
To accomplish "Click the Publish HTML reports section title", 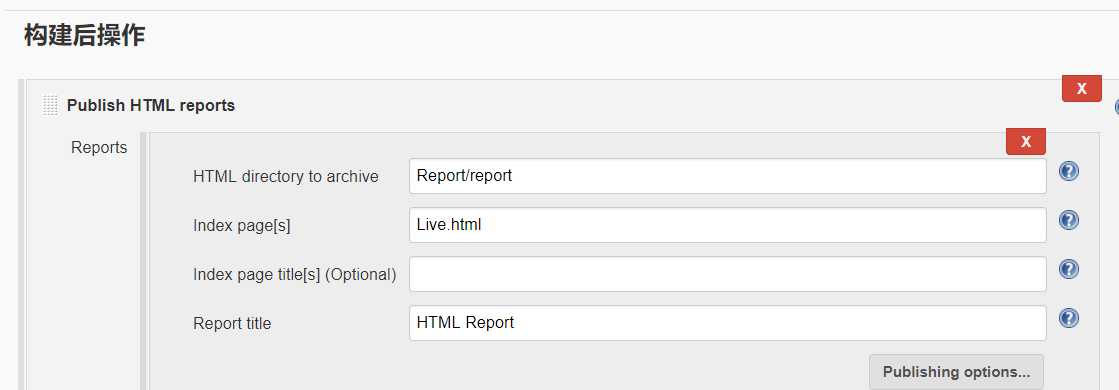I will pos(151,106).
